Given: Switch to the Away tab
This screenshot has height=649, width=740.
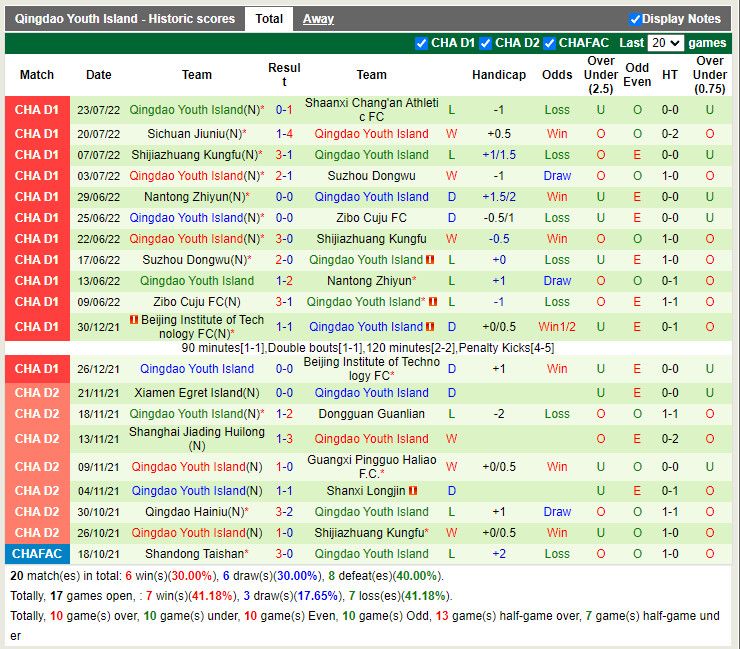Looking at the screenshot, I should click(x=318, y=19).
